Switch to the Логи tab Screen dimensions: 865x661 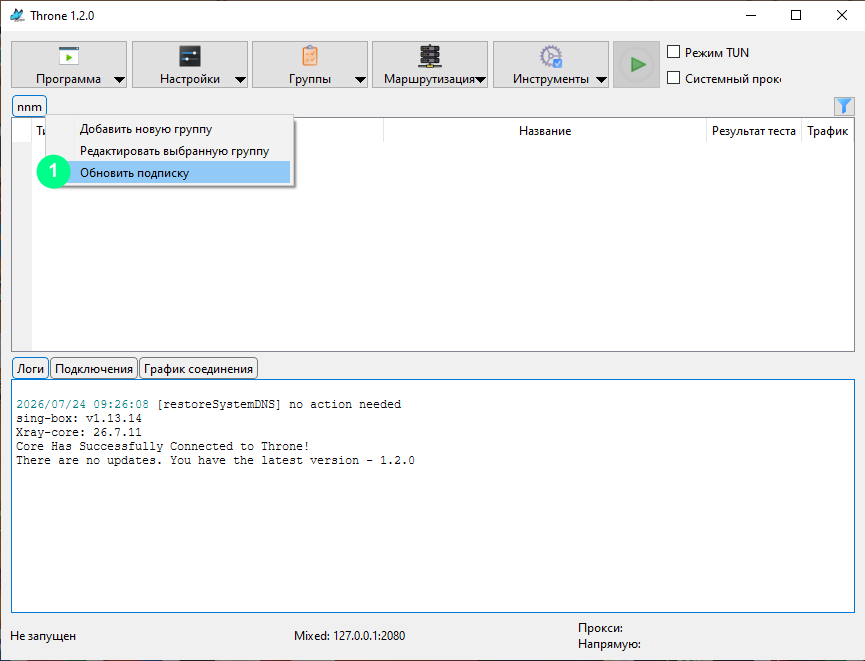coord(30,369)
